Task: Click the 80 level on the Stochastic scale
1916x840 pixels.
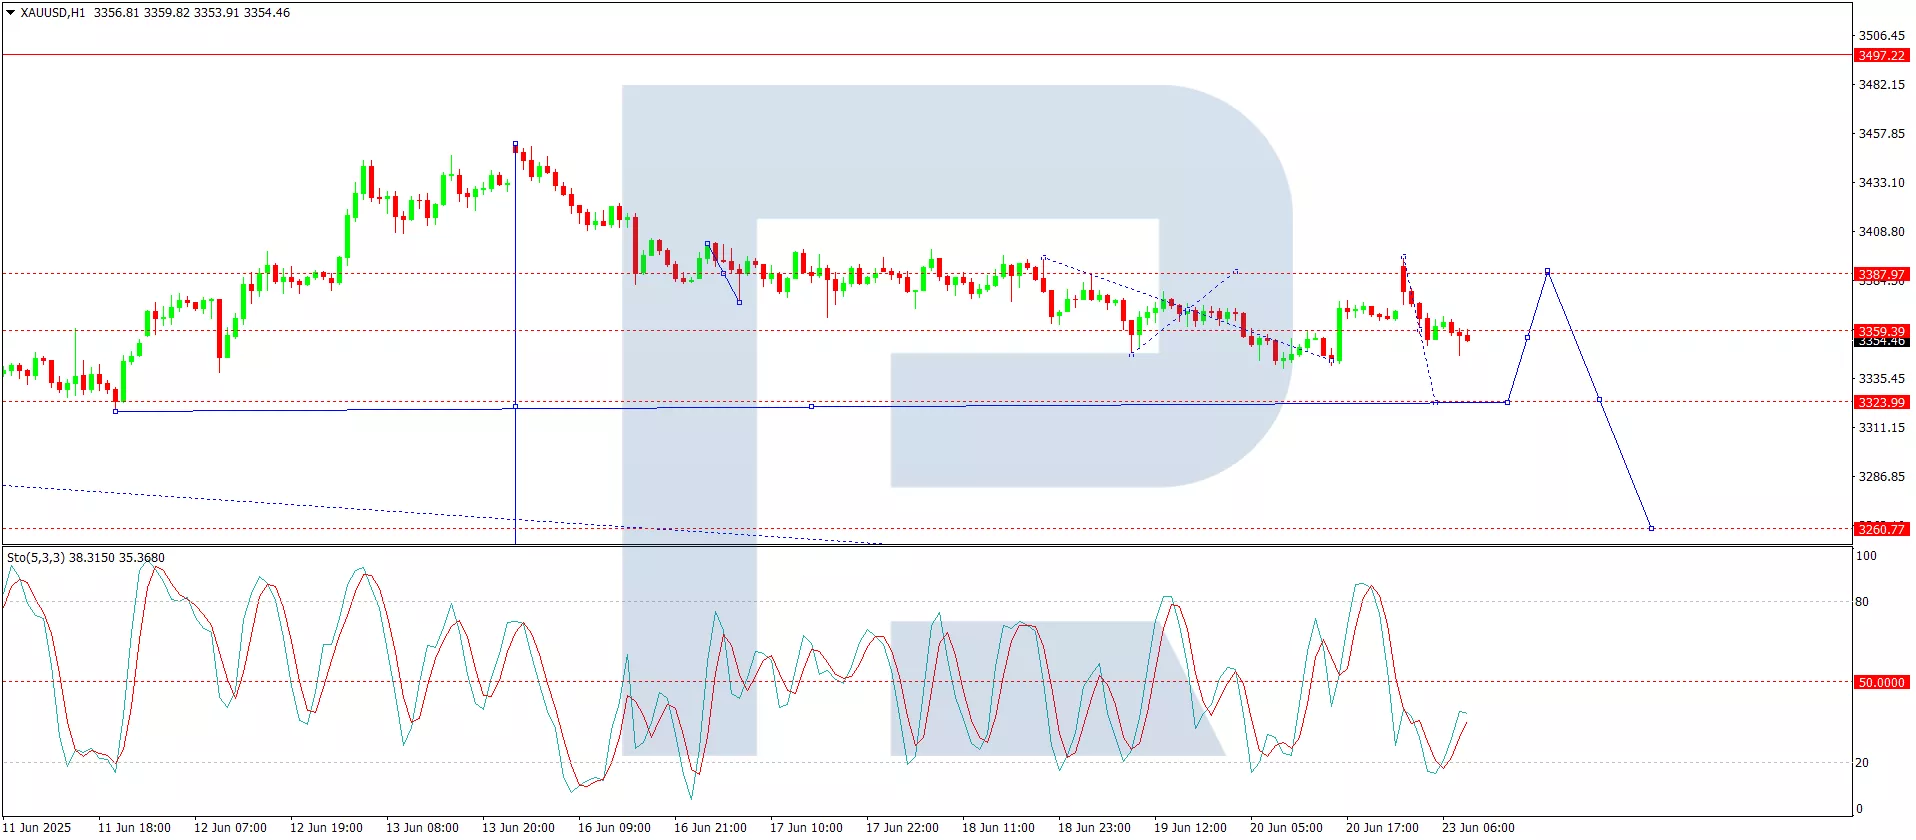Action: [x=1861, y=602]
